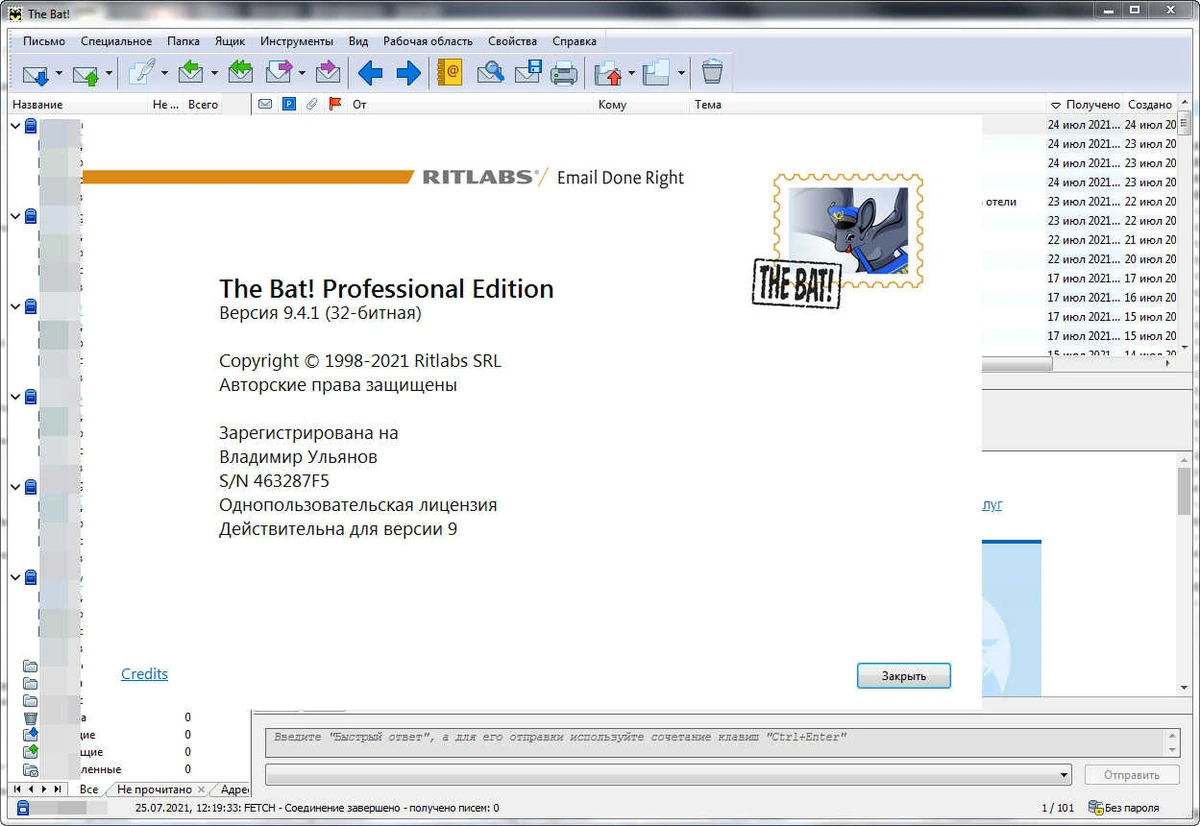Click the paperclip attachment column header
This screenshot has width=1200, height=826.
311,104
